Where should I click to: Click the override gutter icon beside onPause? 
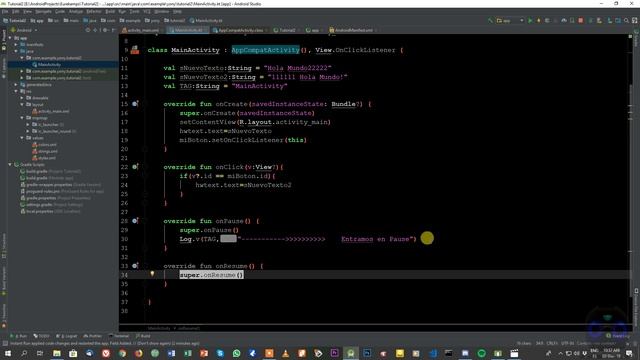135,221
